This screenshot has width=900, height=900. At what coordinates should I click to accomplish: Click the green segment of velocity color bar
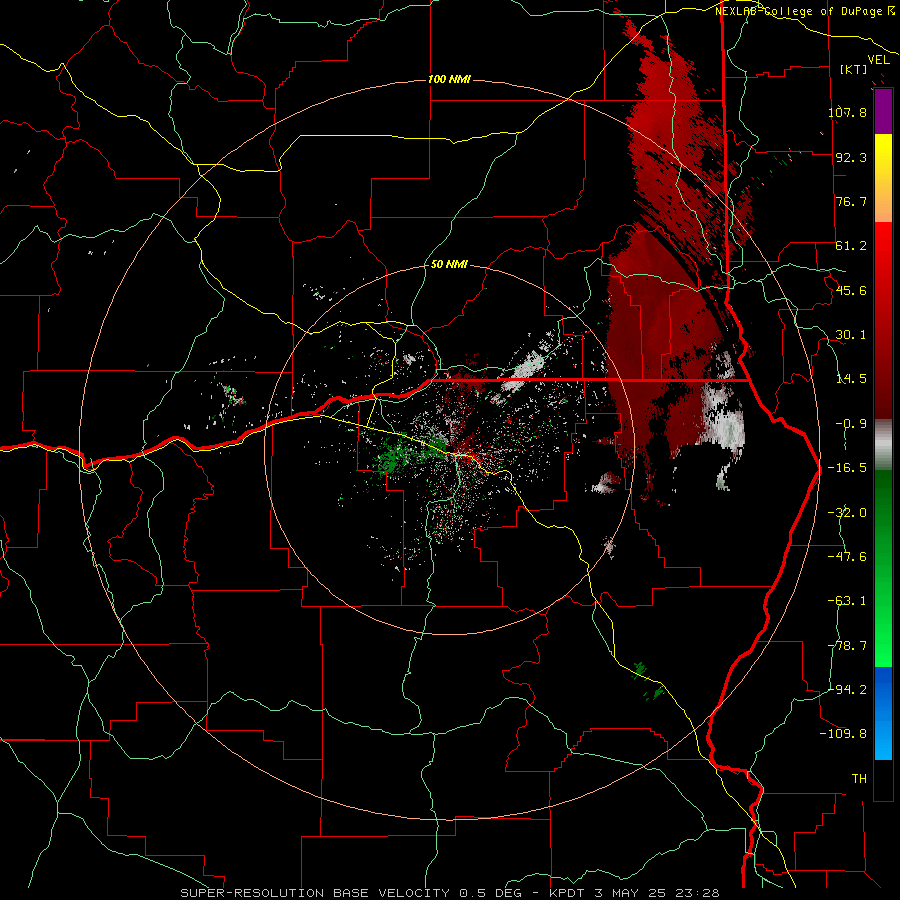tap(883, 568)
